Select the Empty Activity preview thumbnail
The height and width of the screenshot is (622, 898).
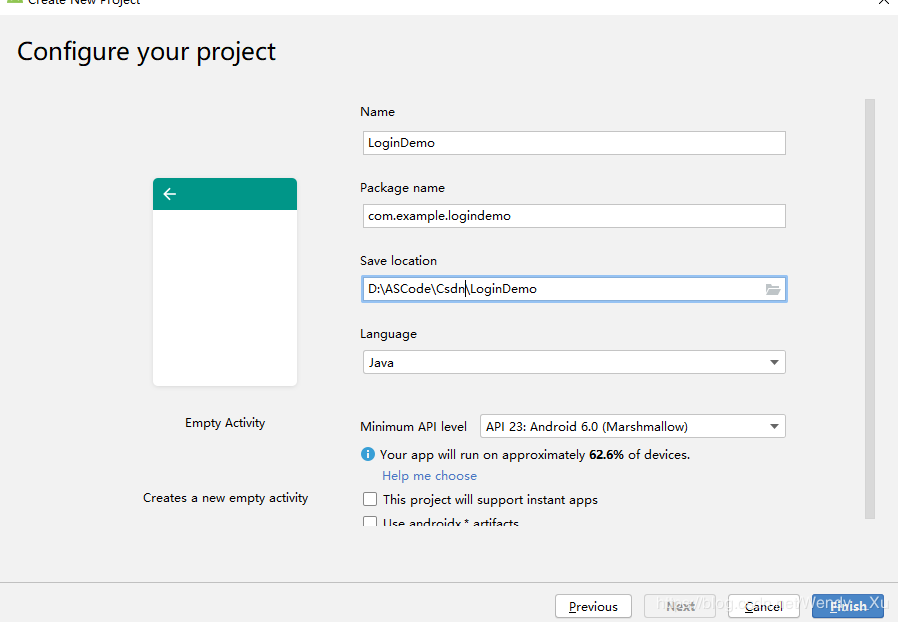click(225, 282)
